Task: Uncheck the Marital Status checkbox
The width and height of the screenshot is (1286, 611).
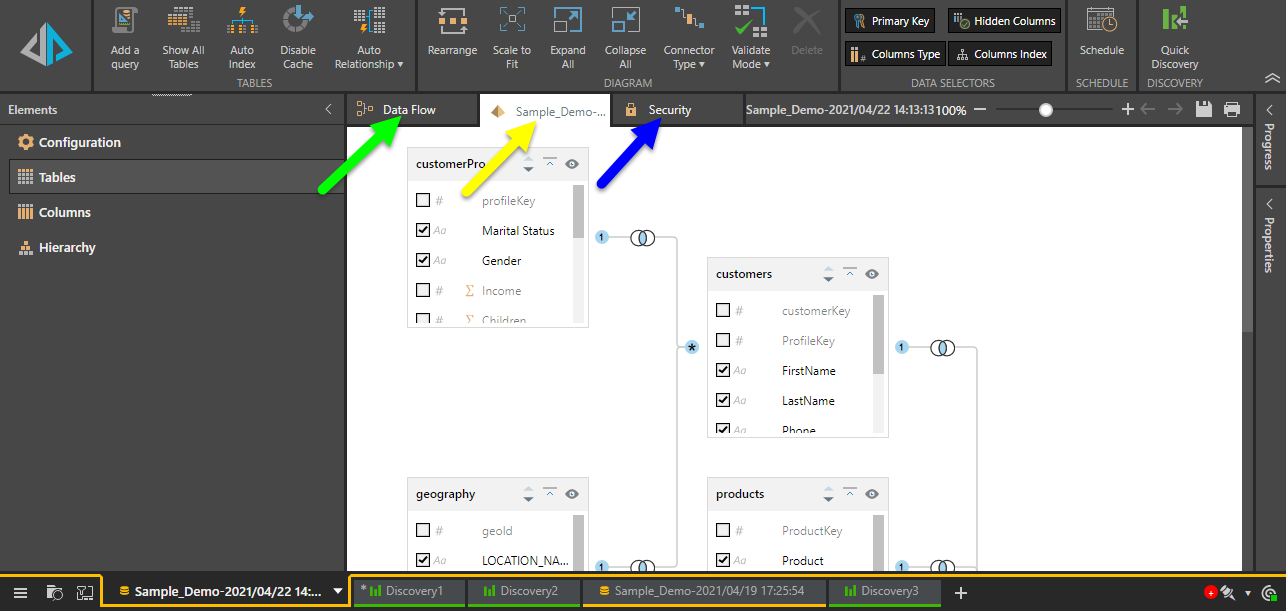Action: point(423,230)
